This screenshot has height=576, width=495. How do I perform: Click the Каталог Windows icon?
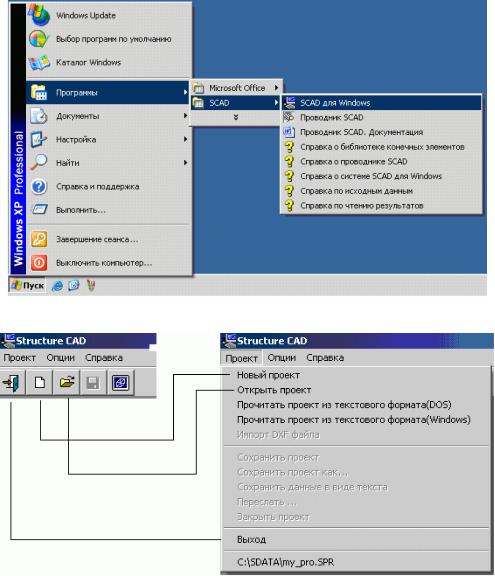coord(39,62)
